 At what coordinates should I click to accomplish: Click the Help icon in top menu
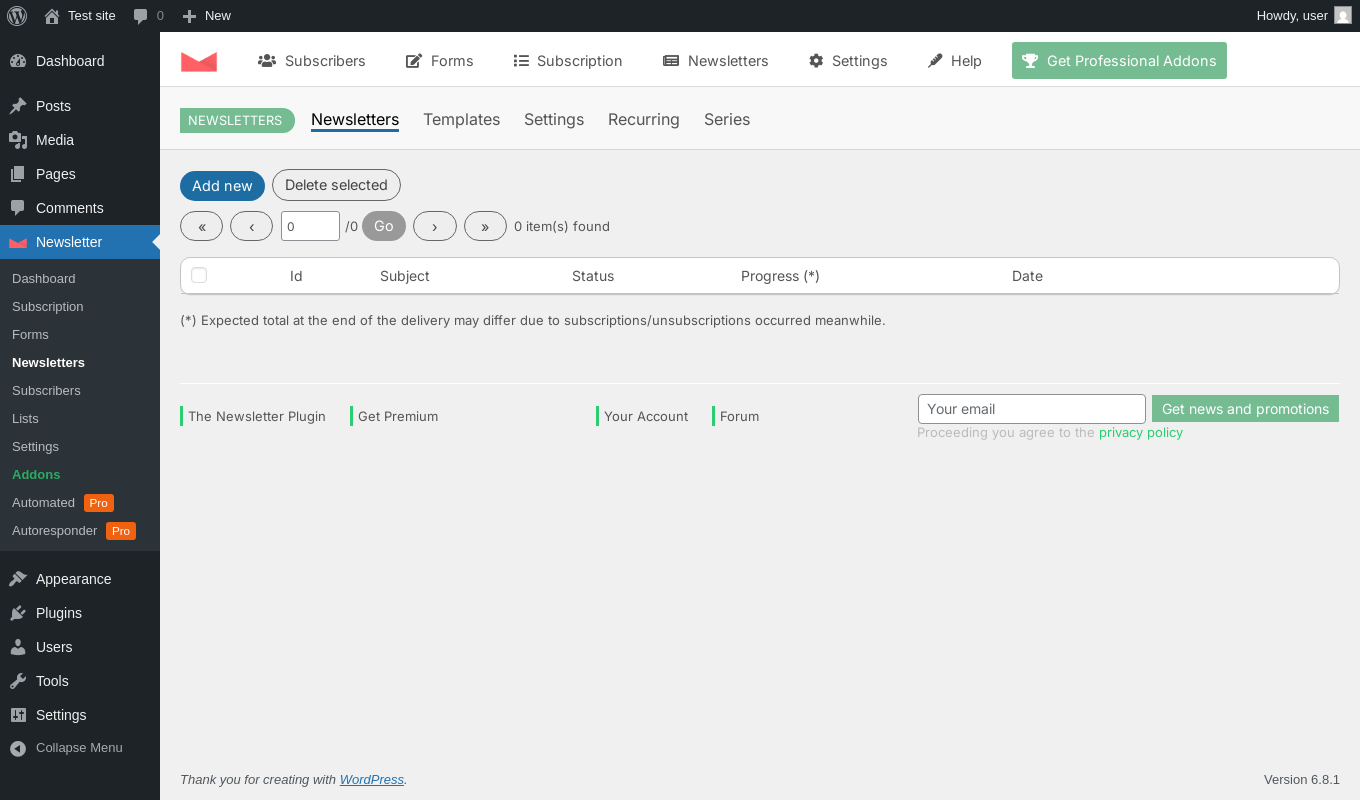[x=935, y=61]
